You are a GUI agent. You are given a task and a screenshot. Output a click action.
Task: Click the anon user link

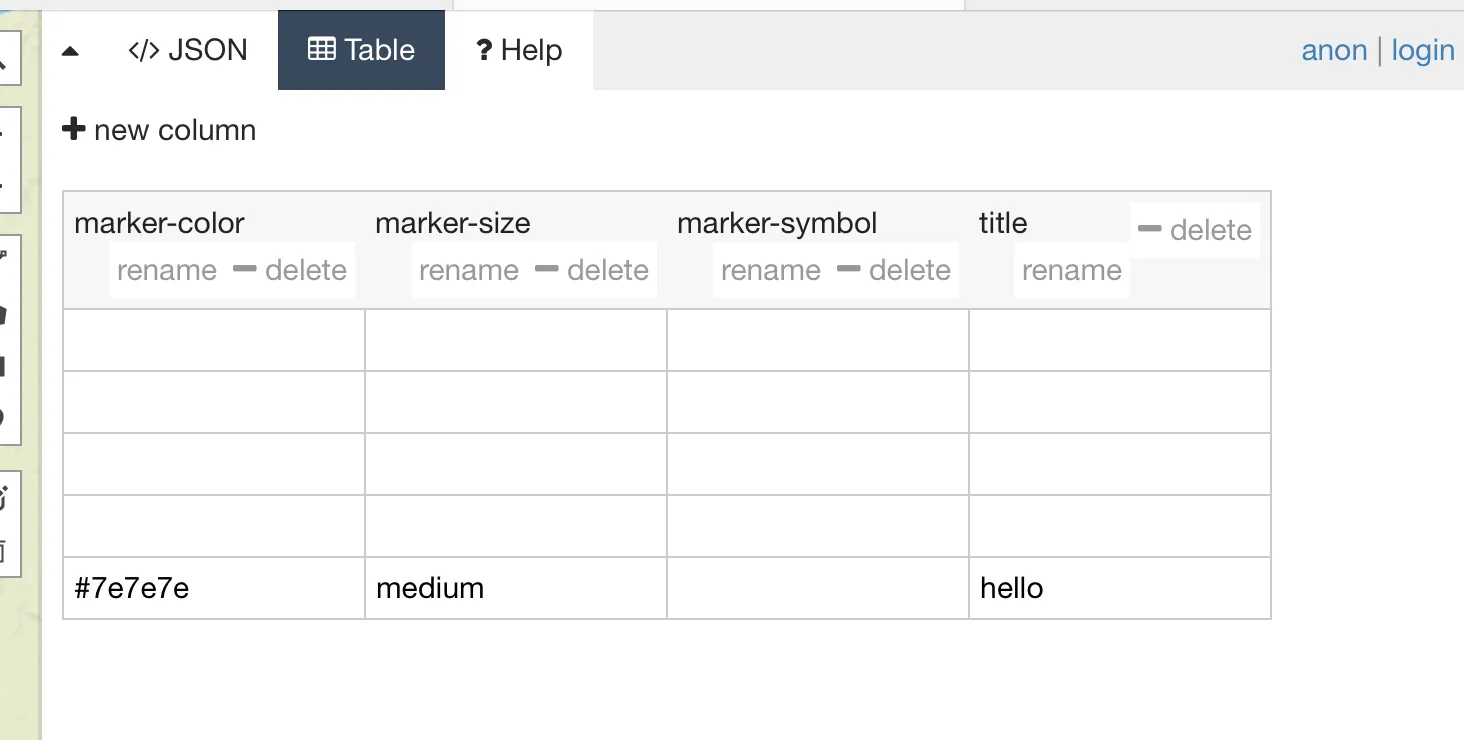(x=1334, y=50)
